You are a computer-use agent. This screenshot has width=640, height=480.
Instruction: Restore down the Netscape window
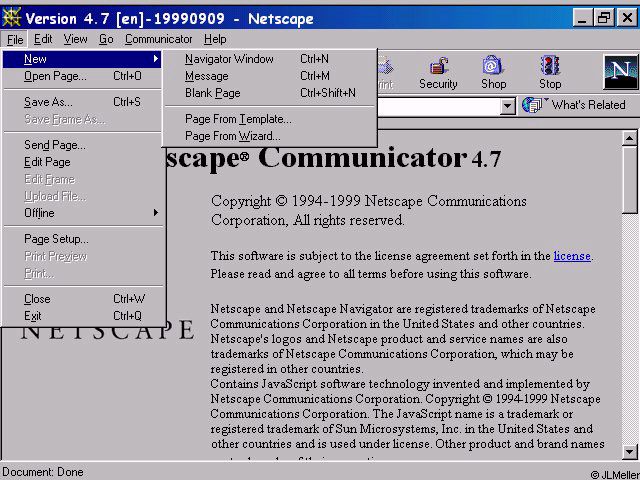pyautogui.click(x=604, y=18)
